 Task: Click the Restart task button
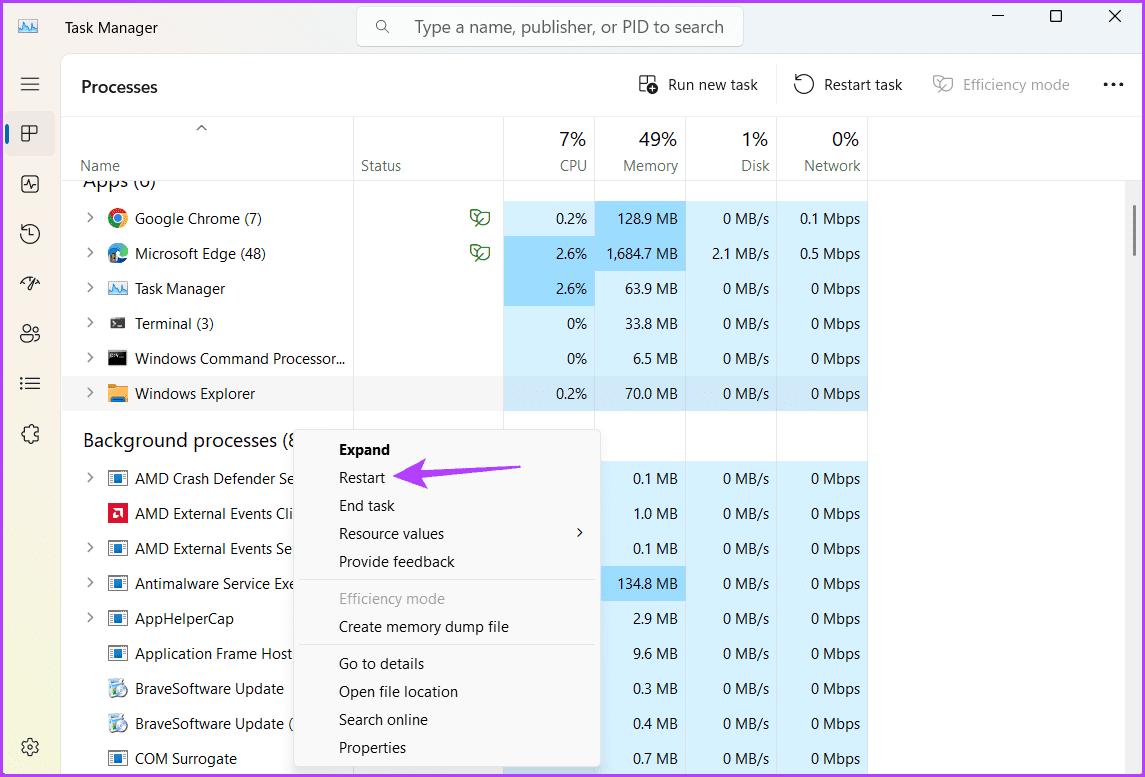pos(848,85)
